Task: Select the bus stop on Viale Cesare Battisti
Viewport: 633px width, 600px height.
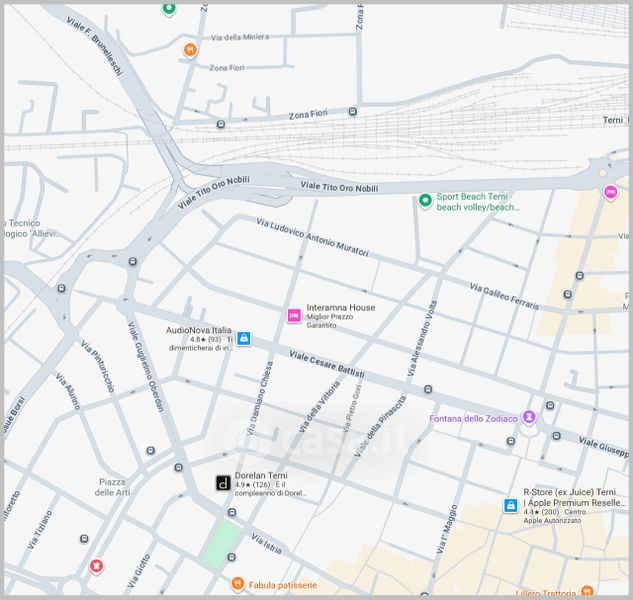Action: [428, 389]
